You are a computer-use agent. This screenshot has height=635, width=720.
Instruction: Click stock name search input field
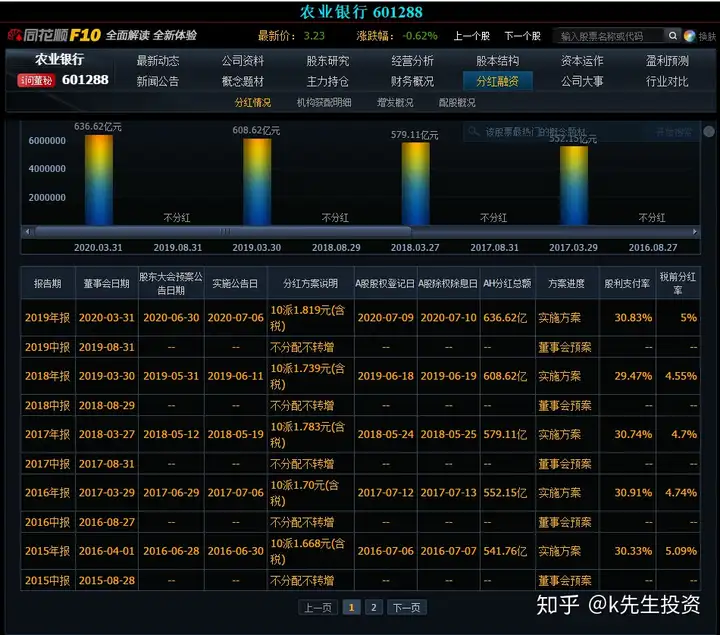click(x=609, y=36)
